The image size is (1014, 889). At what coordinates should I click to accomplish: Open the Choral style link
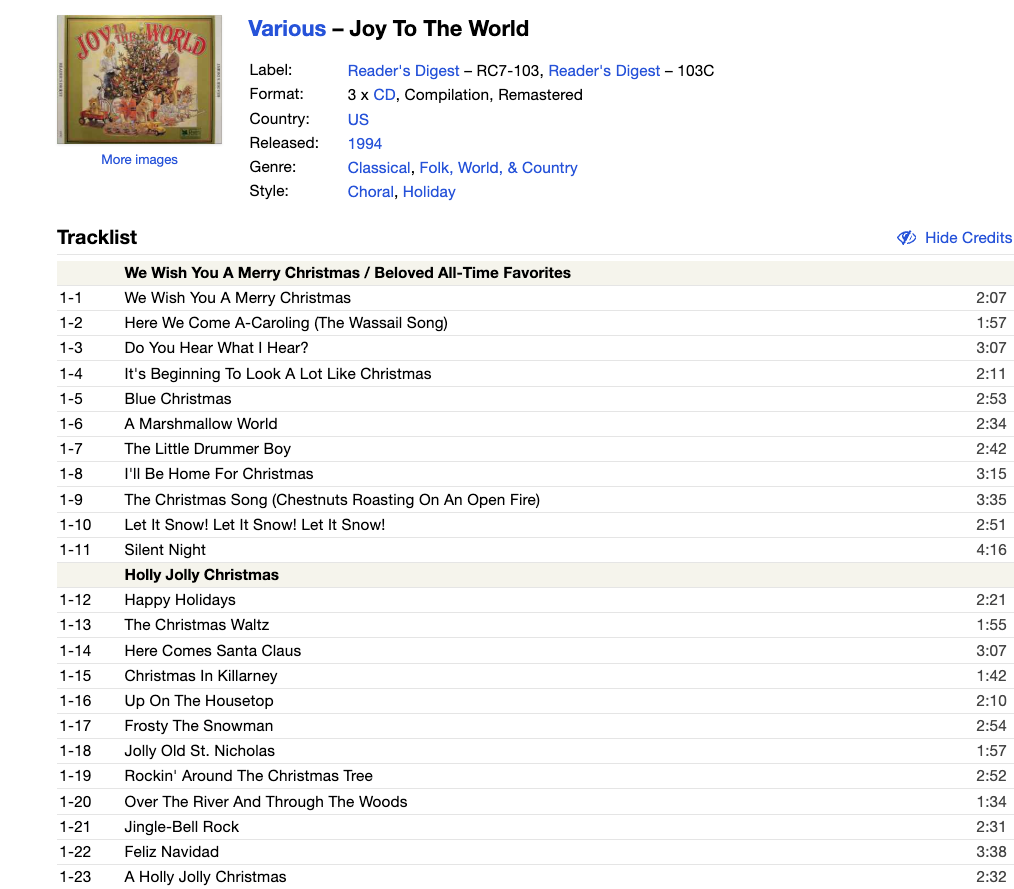coord(371,192)
